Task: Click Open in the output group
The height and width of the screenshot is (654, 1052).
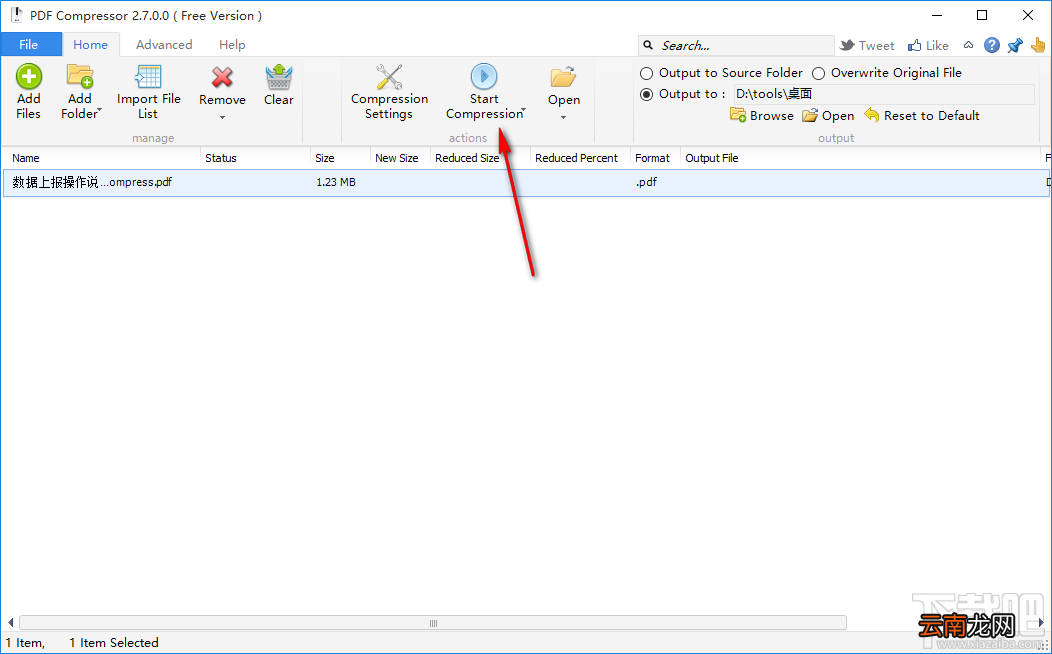Action: click(829, 115)
